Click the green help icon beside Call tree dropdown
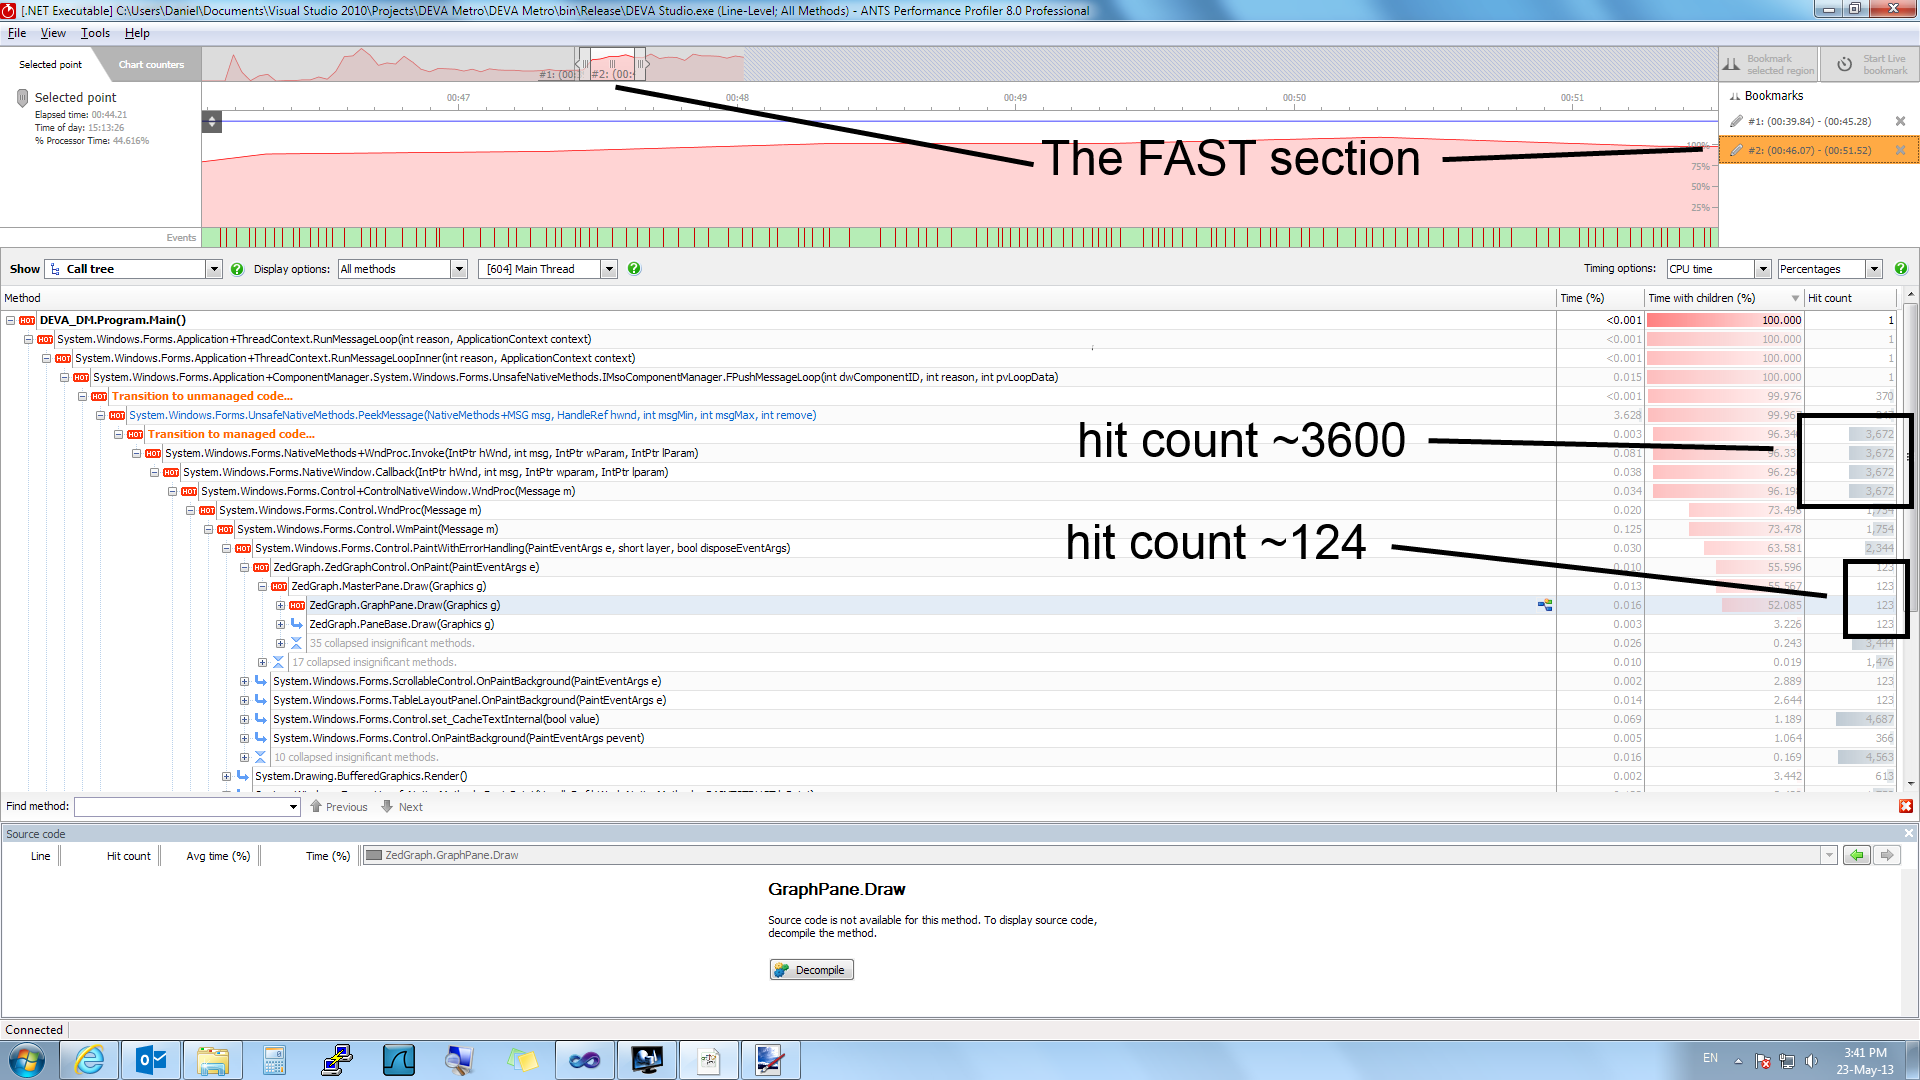 click(237, 269)
